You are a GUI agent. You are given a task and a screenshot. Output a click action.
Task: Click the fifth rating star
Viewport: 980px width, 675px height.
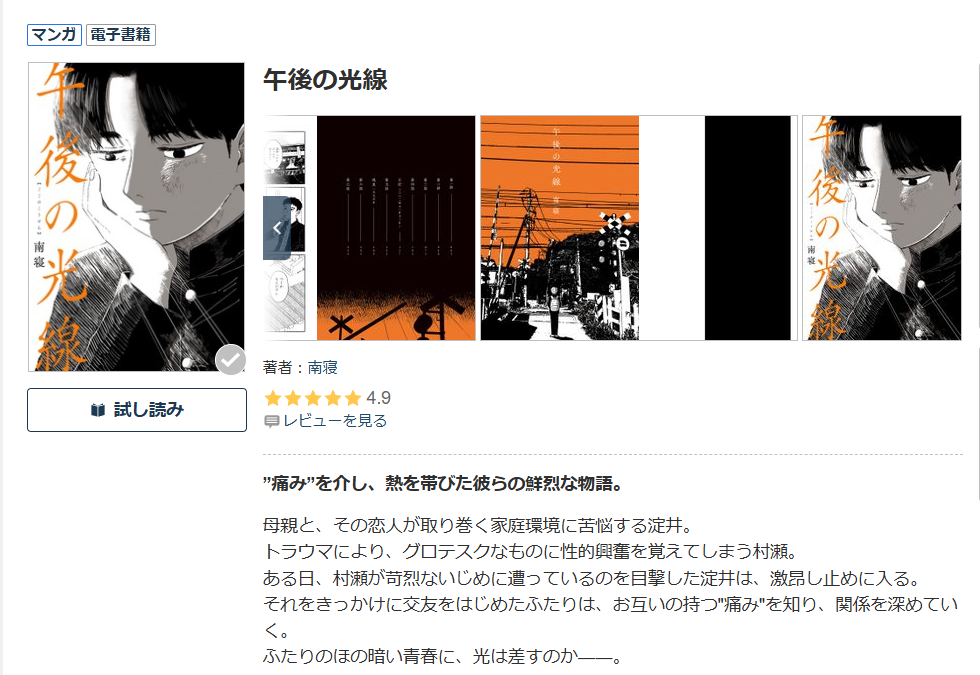[x=353, y=398]
